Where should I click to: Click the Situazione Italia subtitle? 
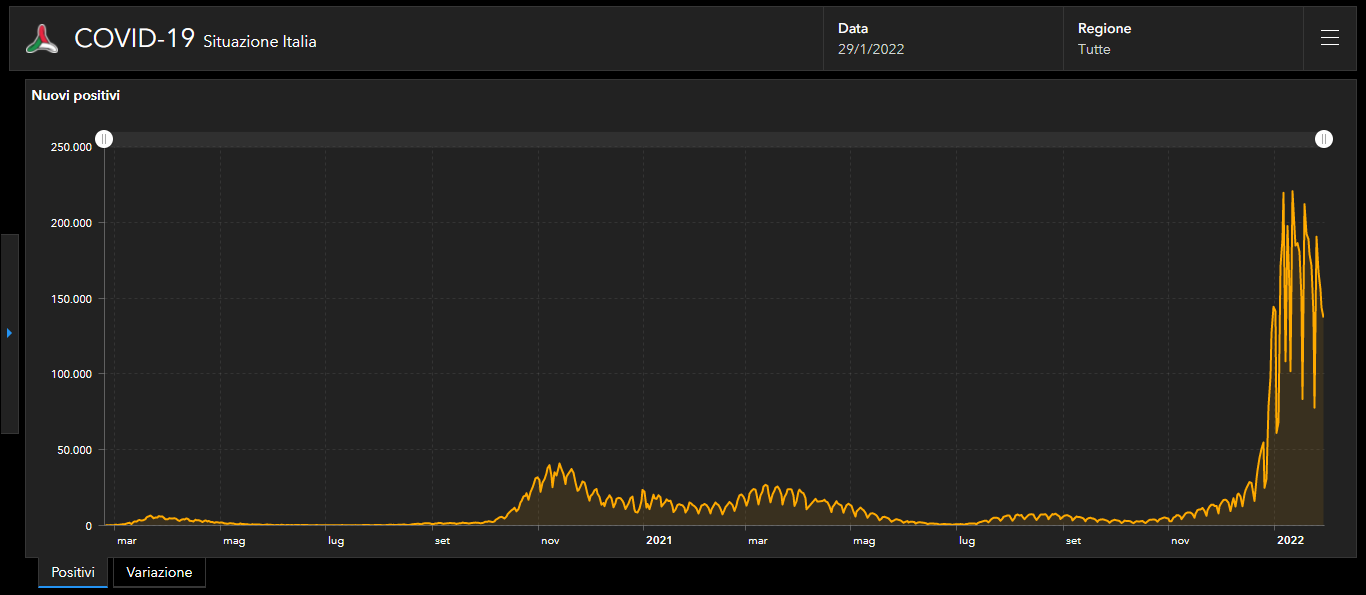tap(260, 42)
